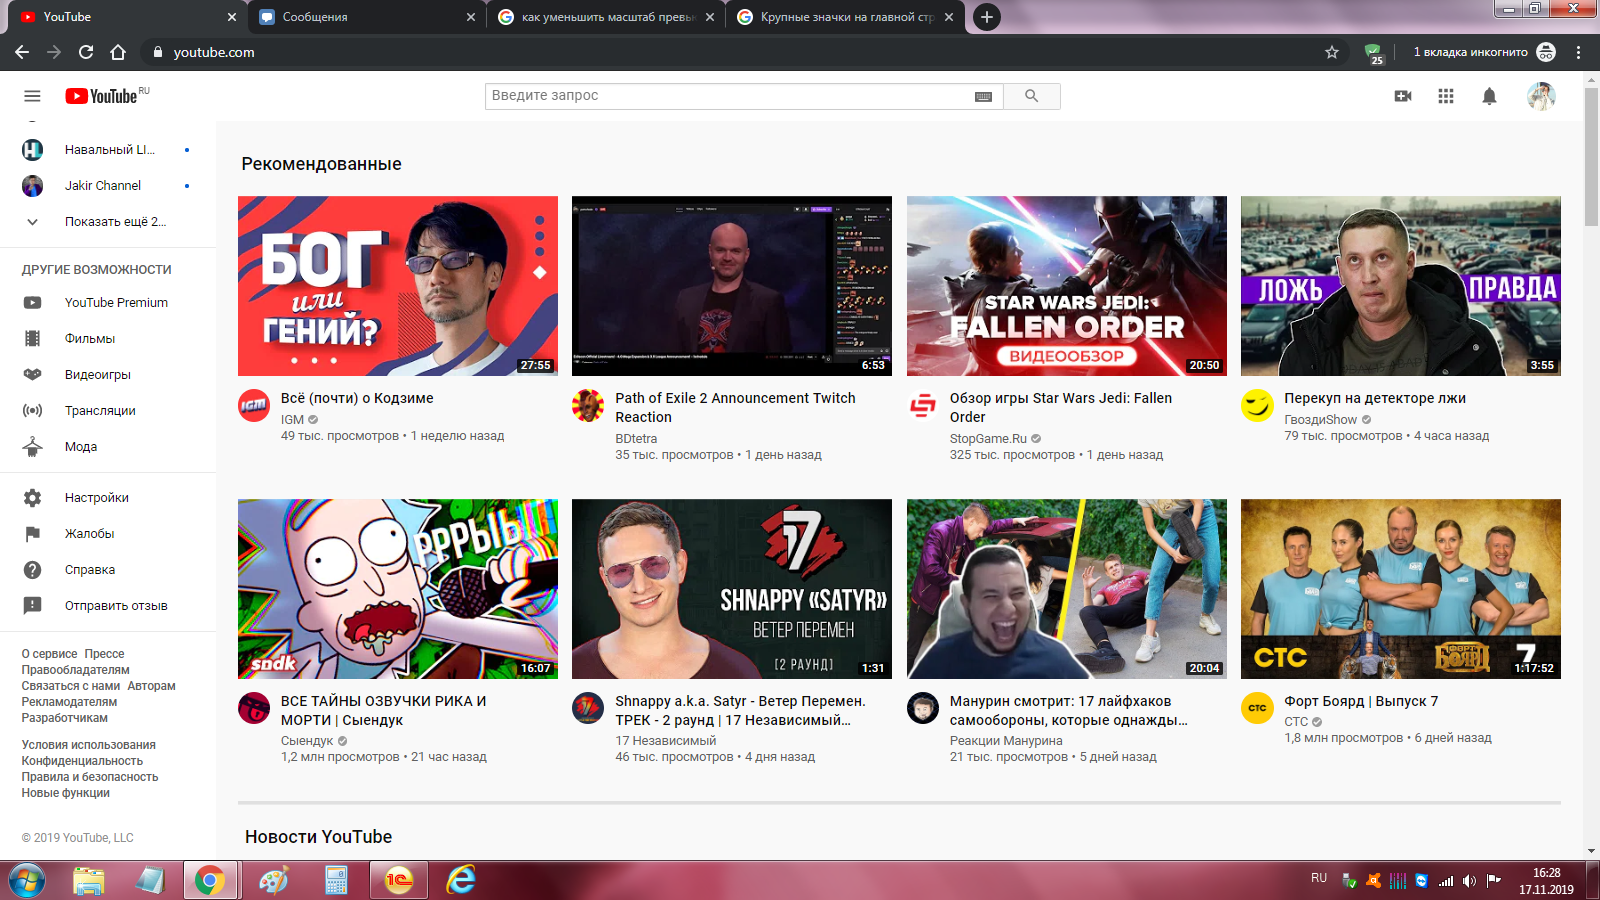Open Internet Explorer from the taskbar

pyautogui.click(x=461, y=881)
